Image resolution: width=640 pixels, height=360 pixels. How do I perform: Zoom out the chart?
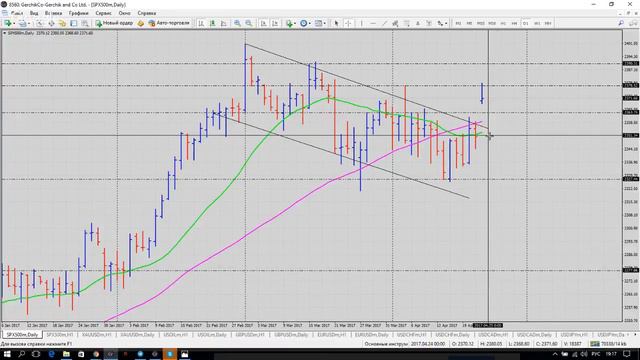[249, 23]
